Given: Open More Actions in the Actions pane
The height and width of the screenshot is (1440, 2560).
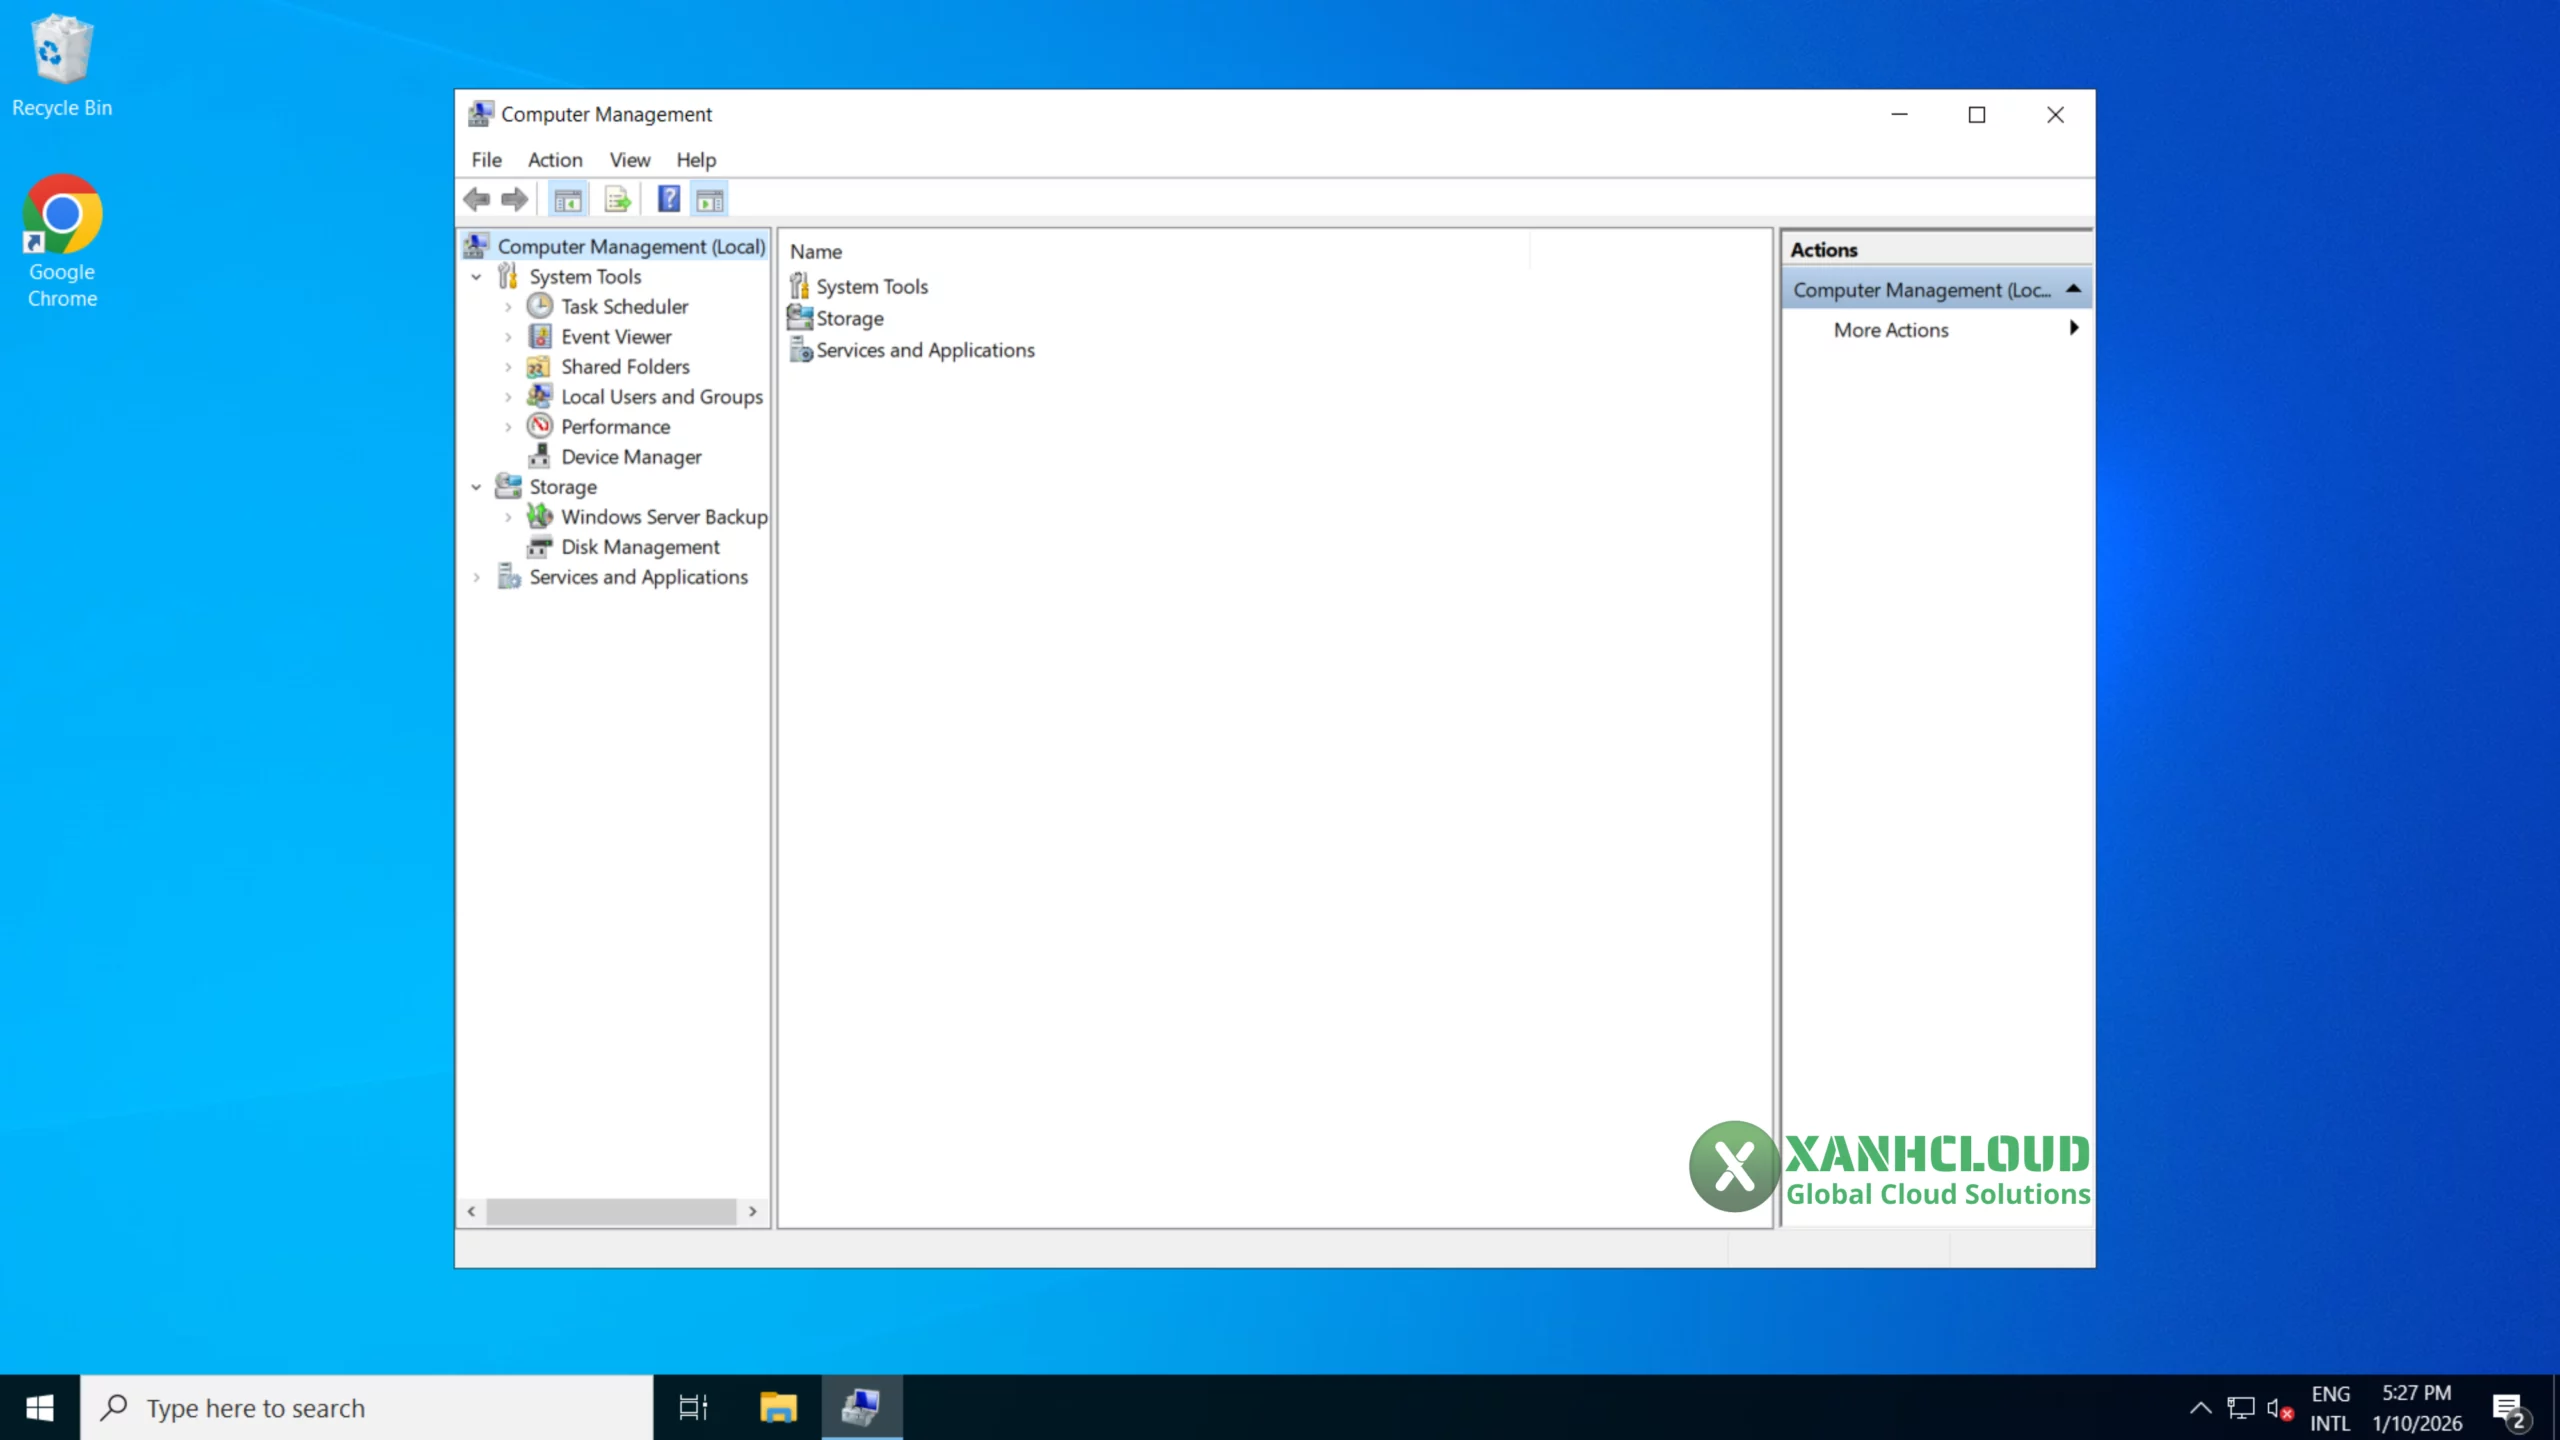Looking at the screenshot, I should pos(1890,330).
